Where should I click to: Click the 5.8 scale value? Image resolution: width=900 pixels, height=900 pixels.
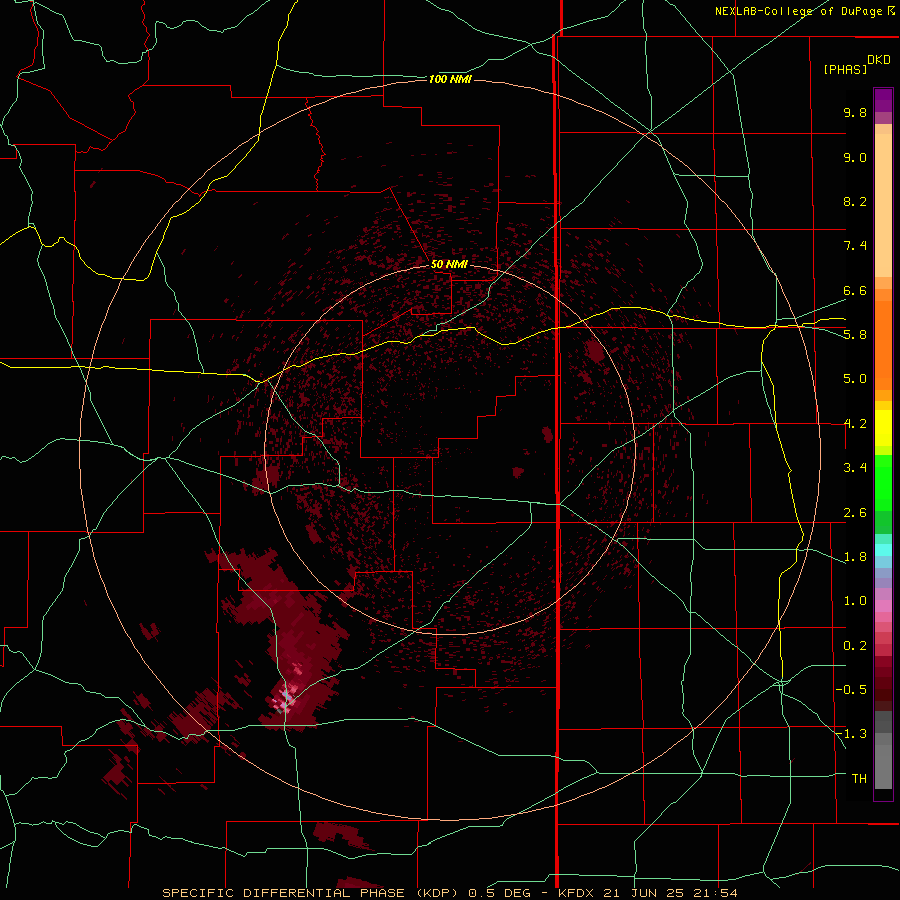[855, 335]
